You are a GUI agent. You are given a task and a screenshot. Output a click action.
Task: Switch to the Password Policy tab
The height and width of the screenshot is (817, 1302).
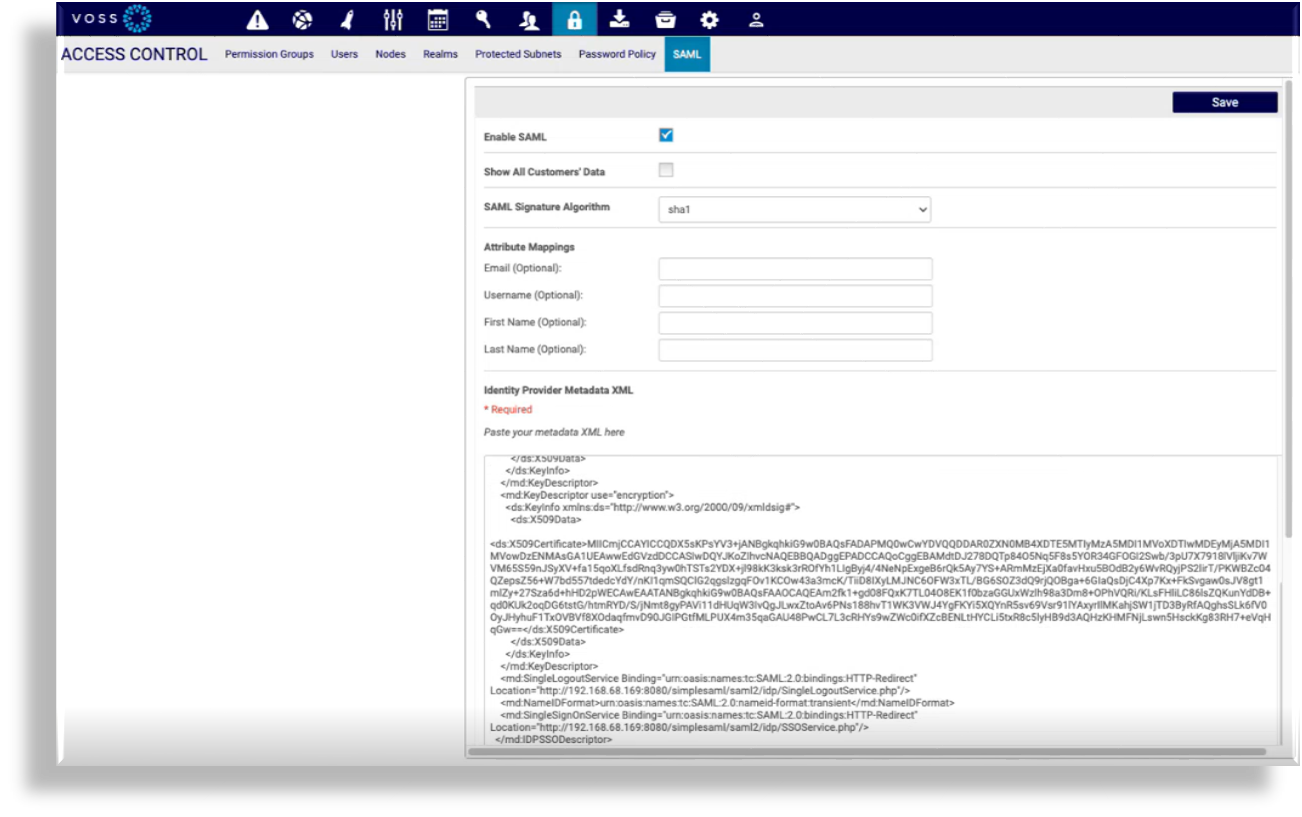point(616,54)
